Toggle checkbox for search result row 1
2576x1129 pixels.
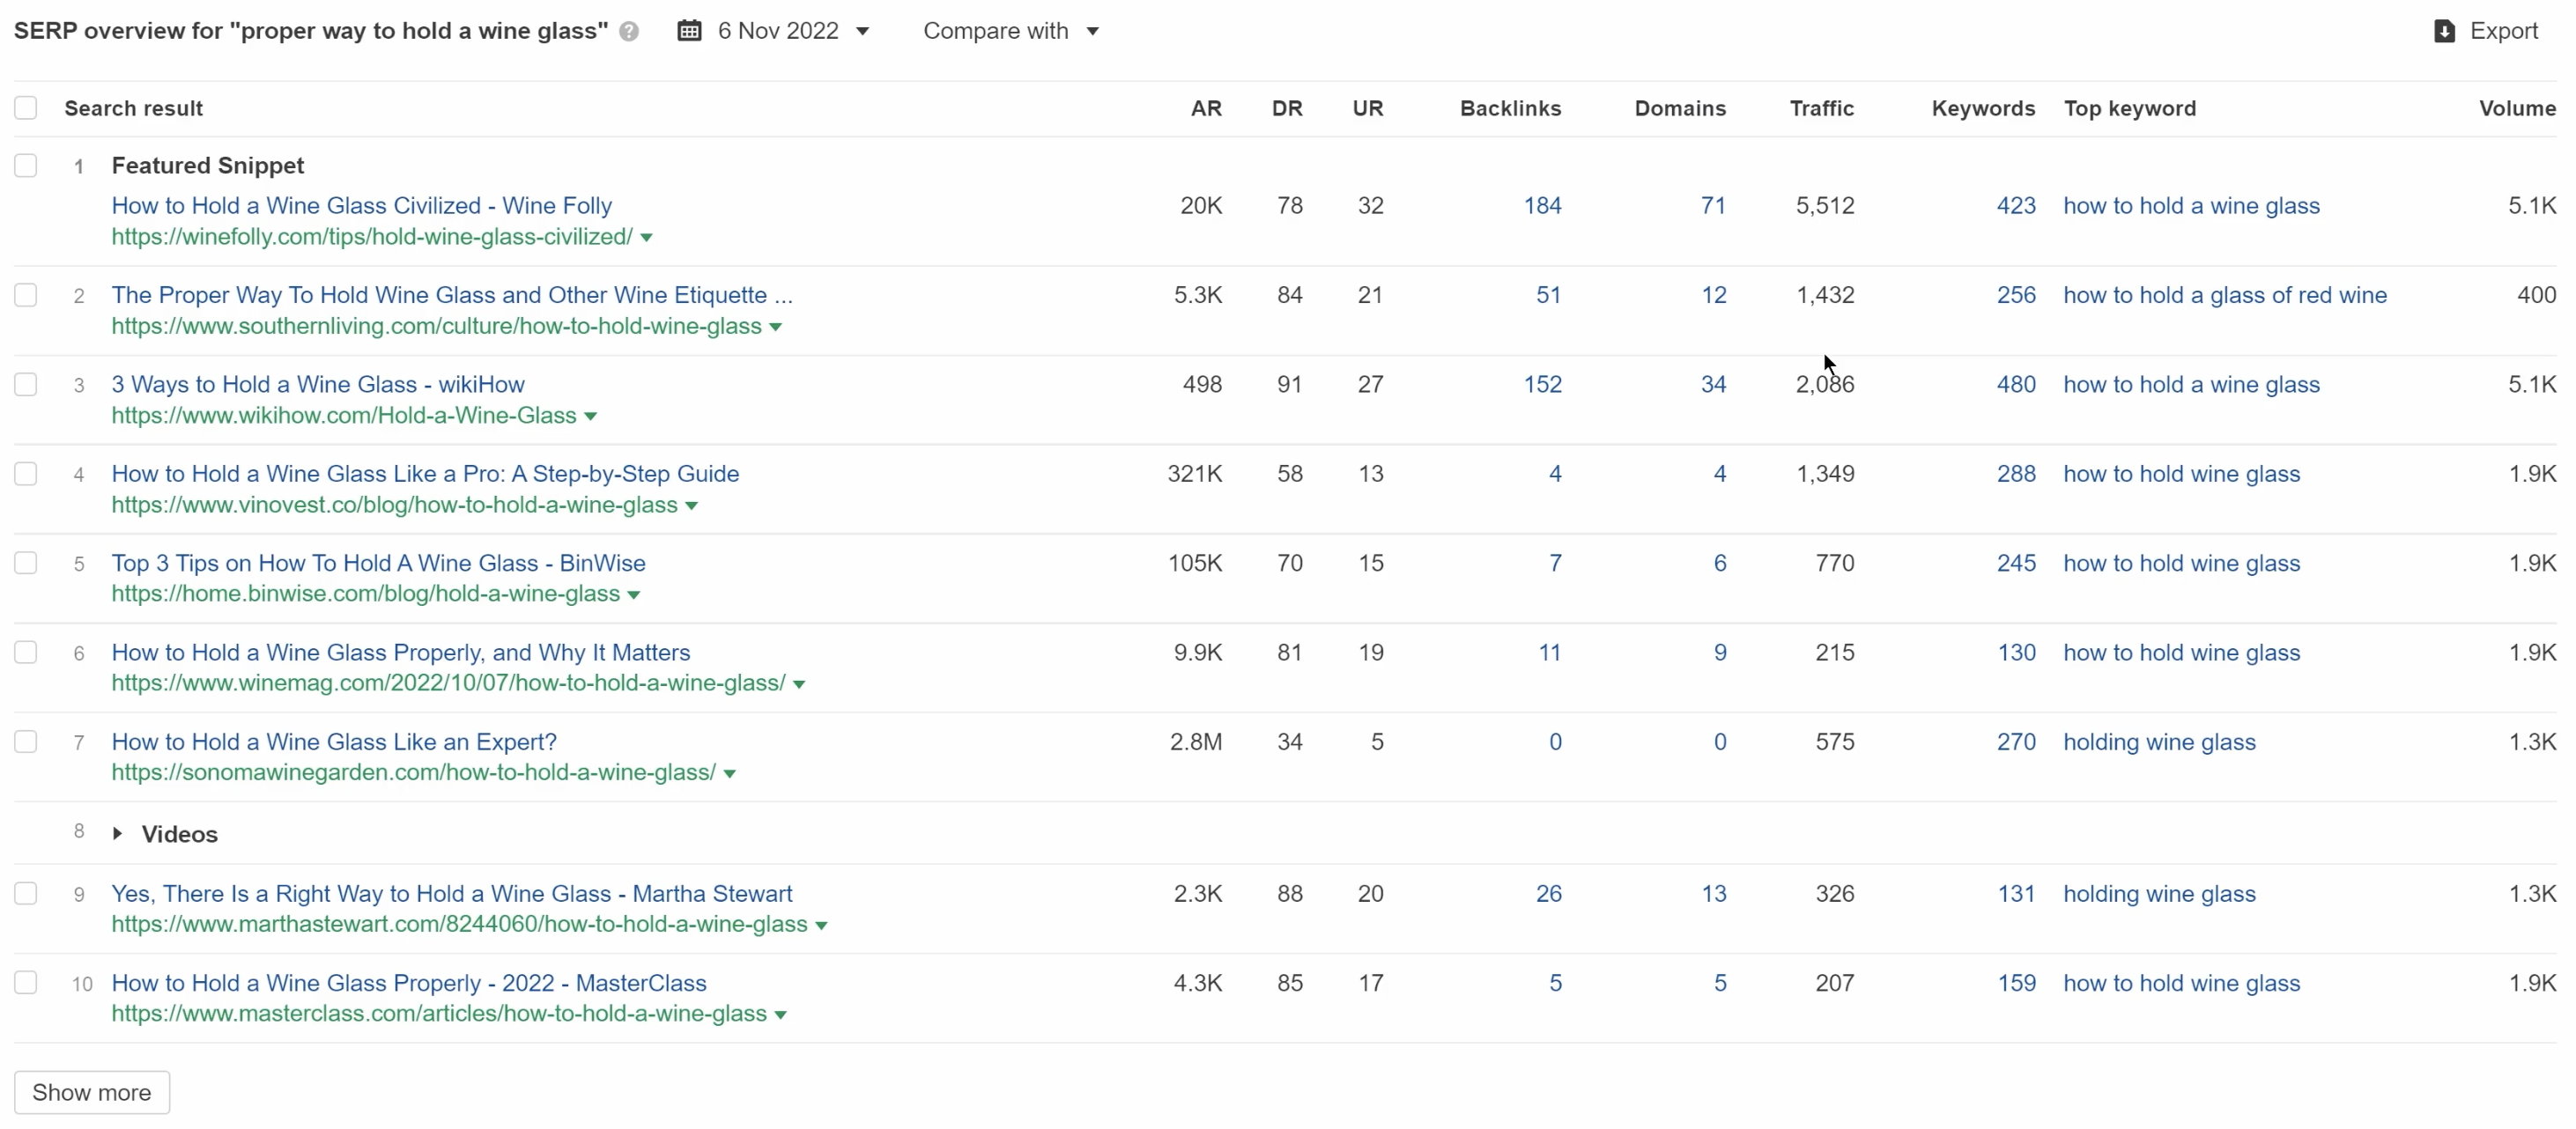[26, 165]
